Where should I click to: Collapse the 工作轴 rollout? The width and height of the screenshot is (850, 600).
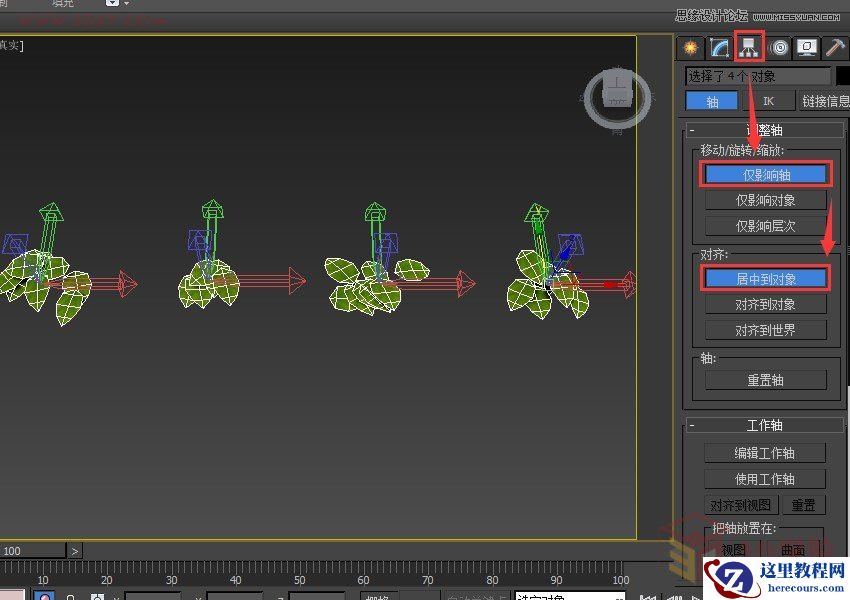click(692, 426)
